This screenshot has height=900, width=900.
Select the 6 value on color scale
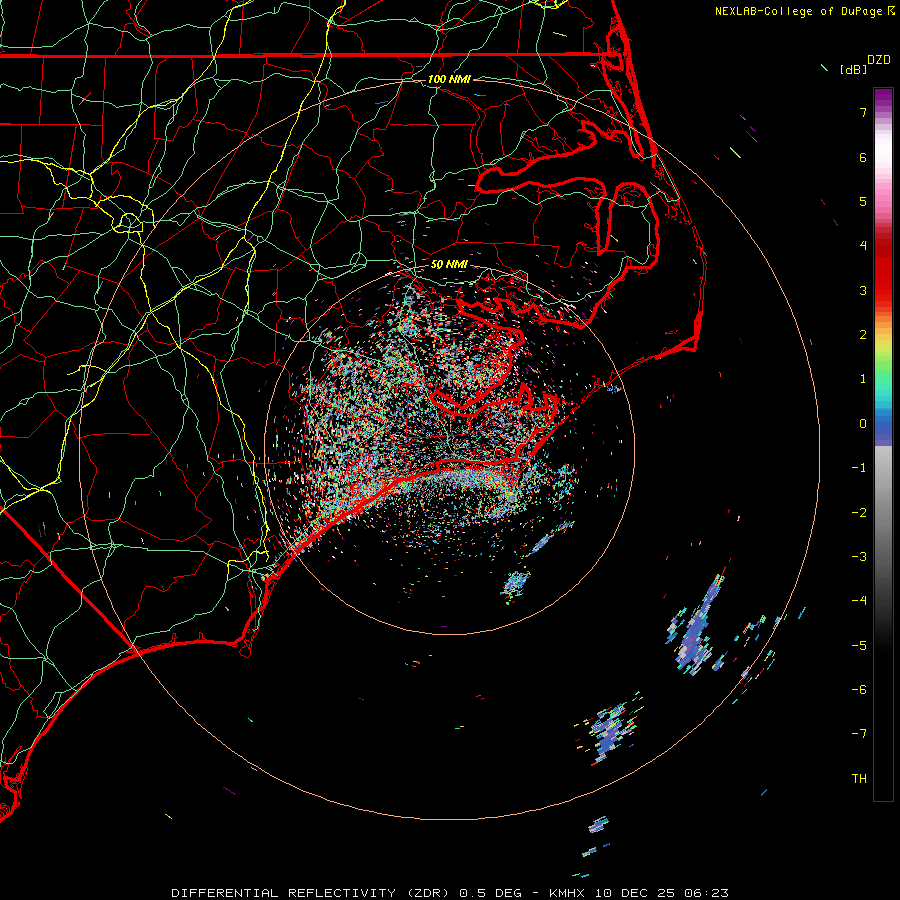click(863, 157)
